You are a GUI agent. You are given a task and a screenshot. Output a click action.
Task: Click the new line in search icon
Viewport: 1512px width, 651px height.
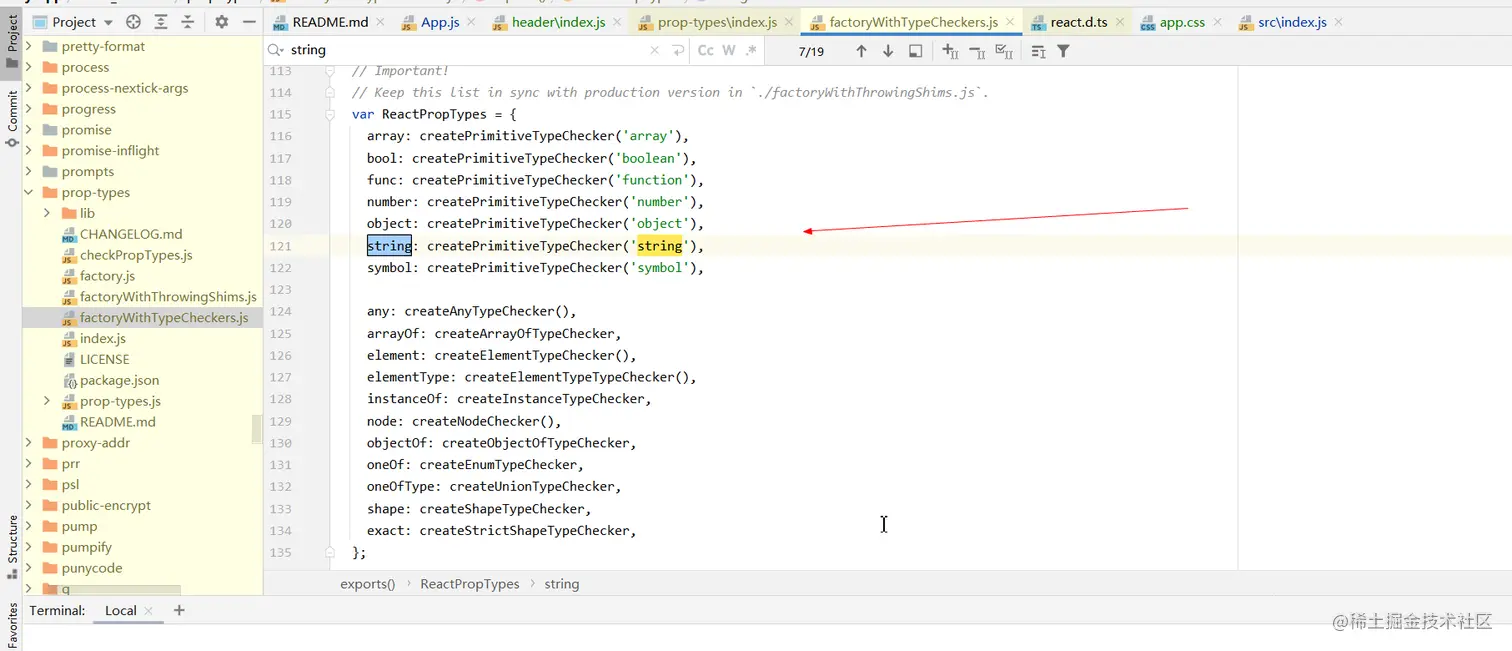[679, 50]
